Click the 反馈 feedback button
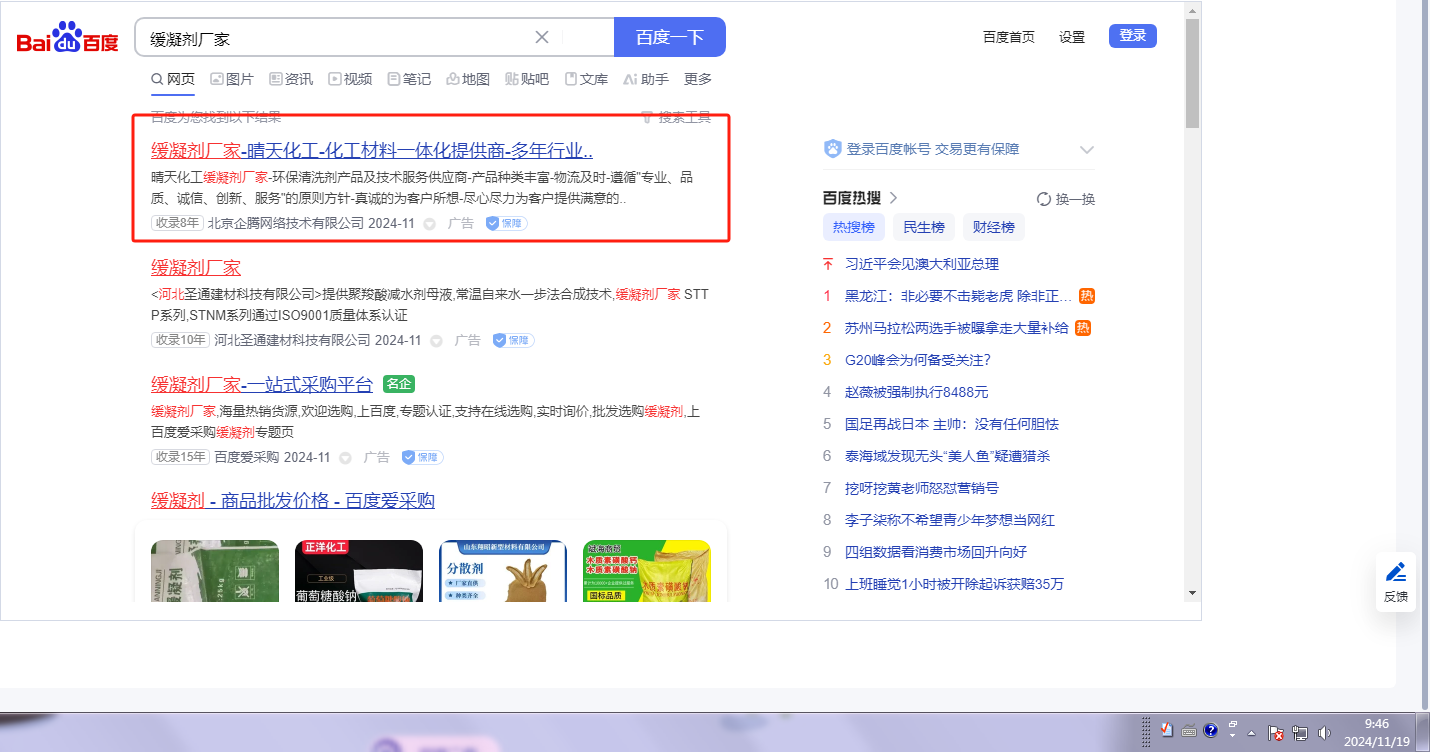The height and width of the screenshot is (752, 1430). (x=1396, y=582)
